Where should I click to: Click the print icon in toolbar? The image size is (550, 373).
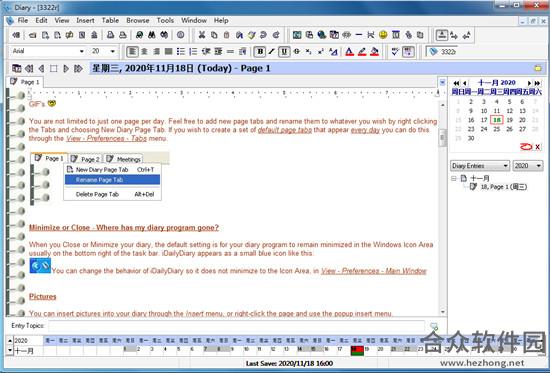110,35
